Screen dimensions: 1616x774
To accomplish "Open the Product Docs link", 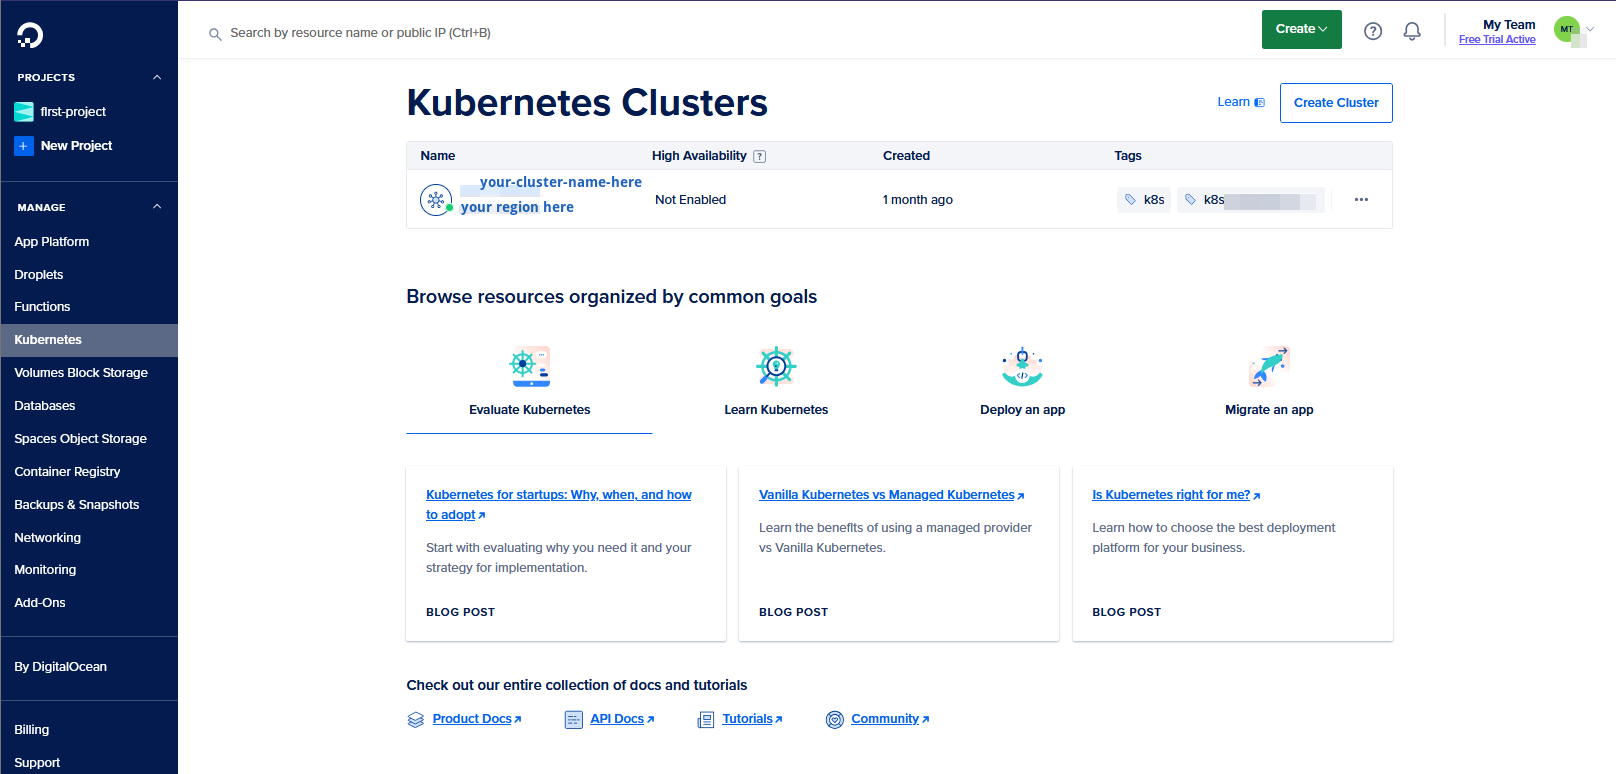I will [x=476, y=719].
